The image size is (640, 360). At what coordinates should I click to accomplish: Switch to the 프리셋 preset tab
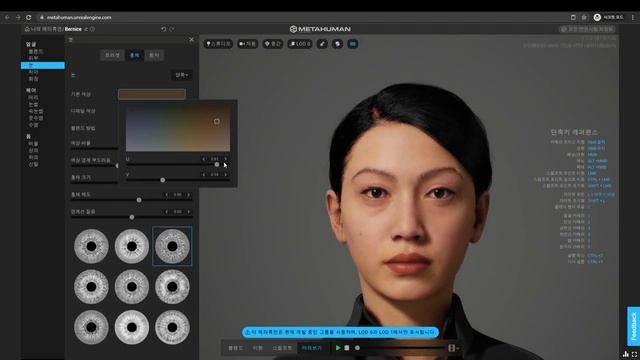point(112,55)
